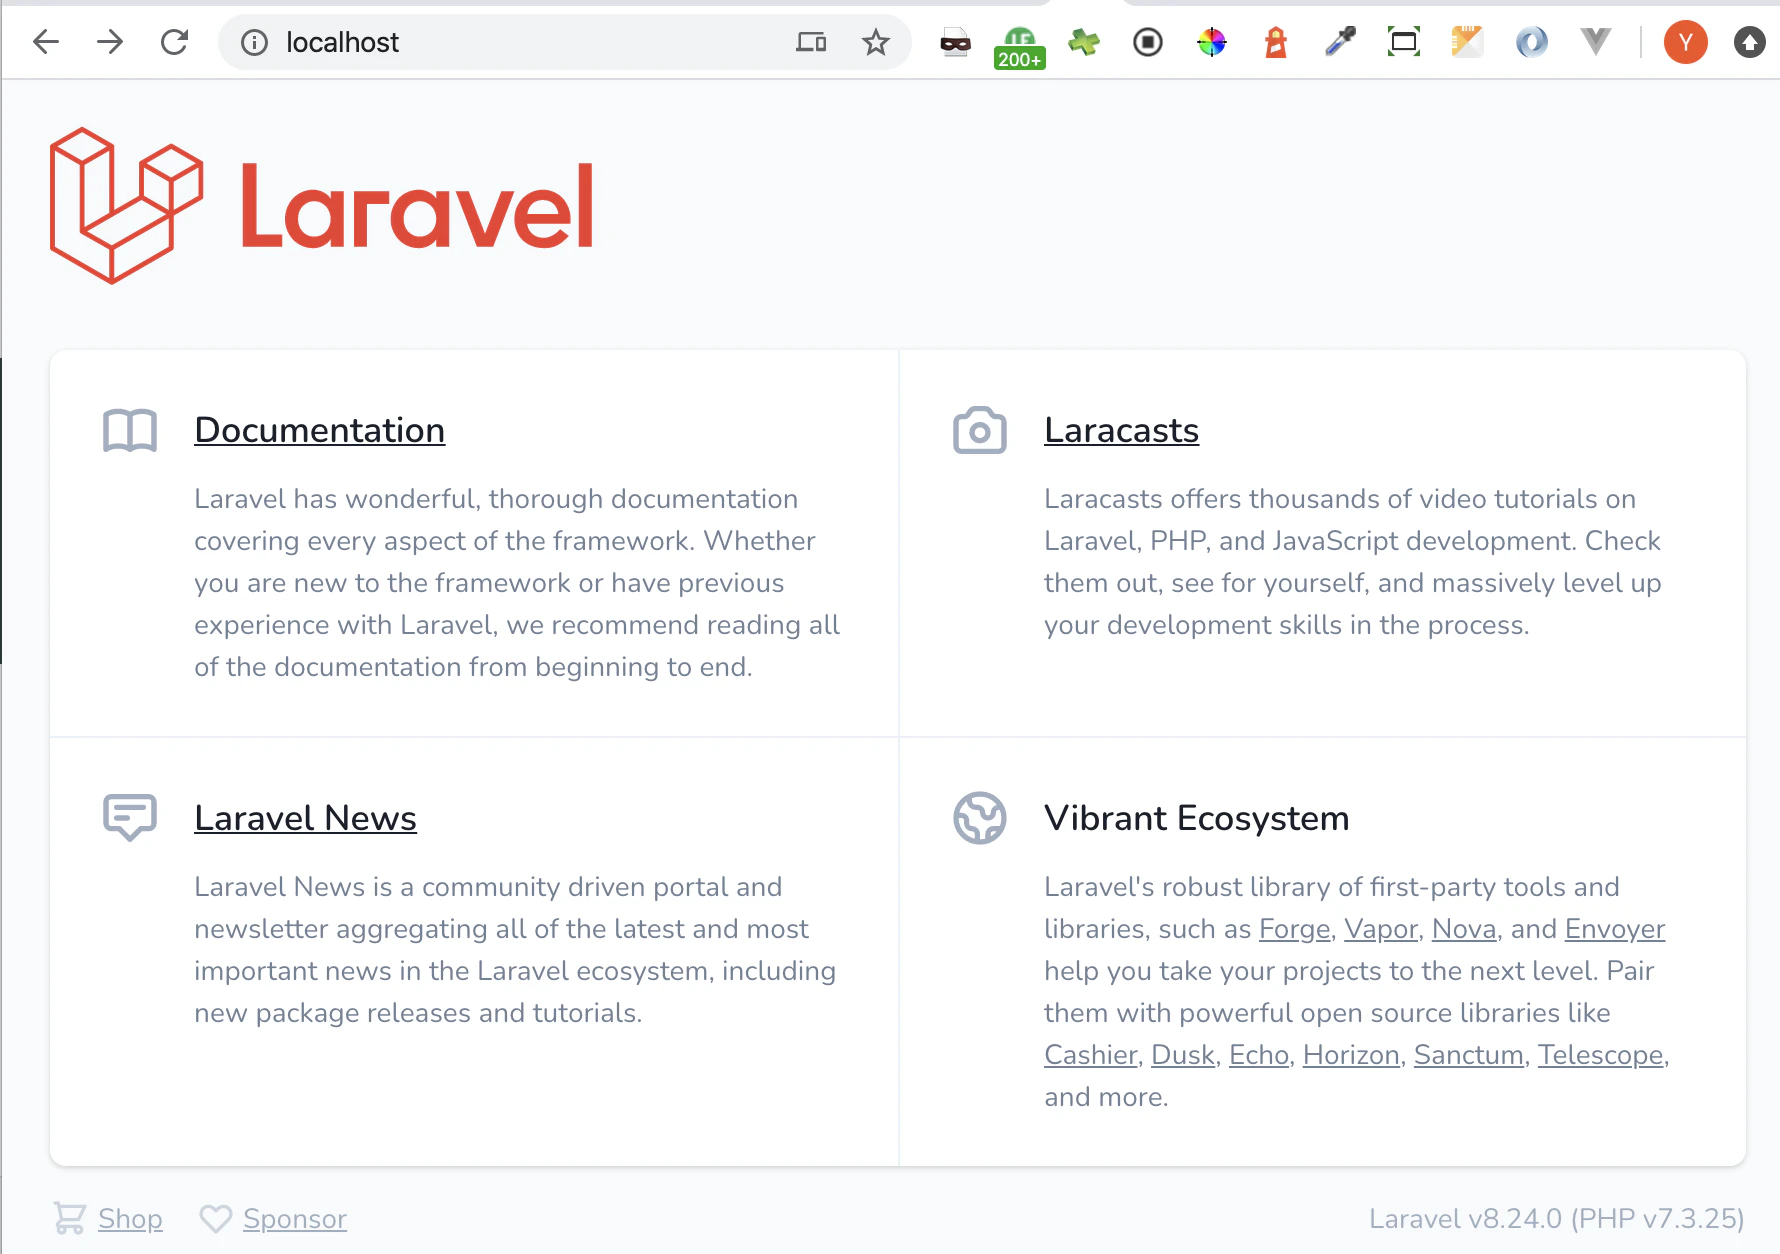The width and height of the screenshot is (1780, 1254).
Task: Click the globe icon beside Vibrant Ecosystem
Action: click(x=980, y=818)
